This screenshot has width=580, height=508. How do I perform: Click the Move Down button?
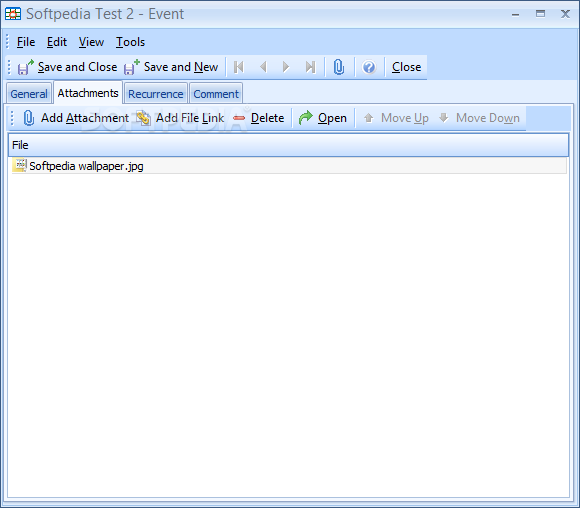pyautogui.click(x=479, y=118)
